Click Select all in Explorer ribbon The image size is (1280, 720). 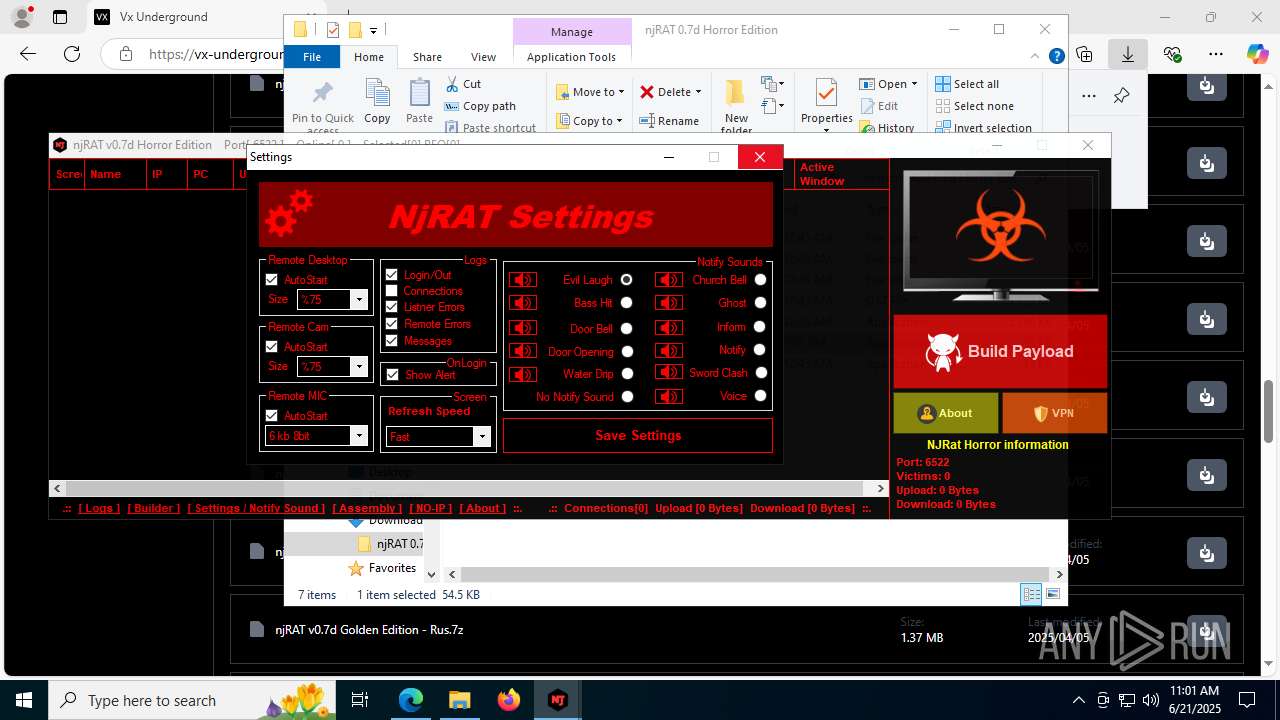pyautogui.click(x=967, y=84)
